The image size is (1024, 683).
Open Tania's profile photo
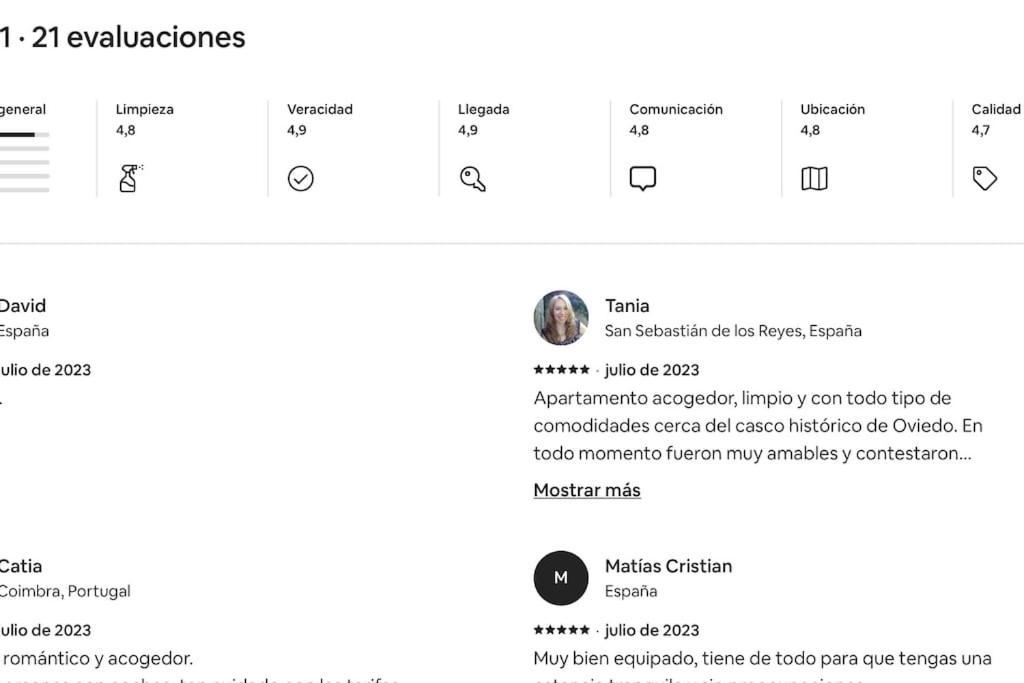[561, 317]
